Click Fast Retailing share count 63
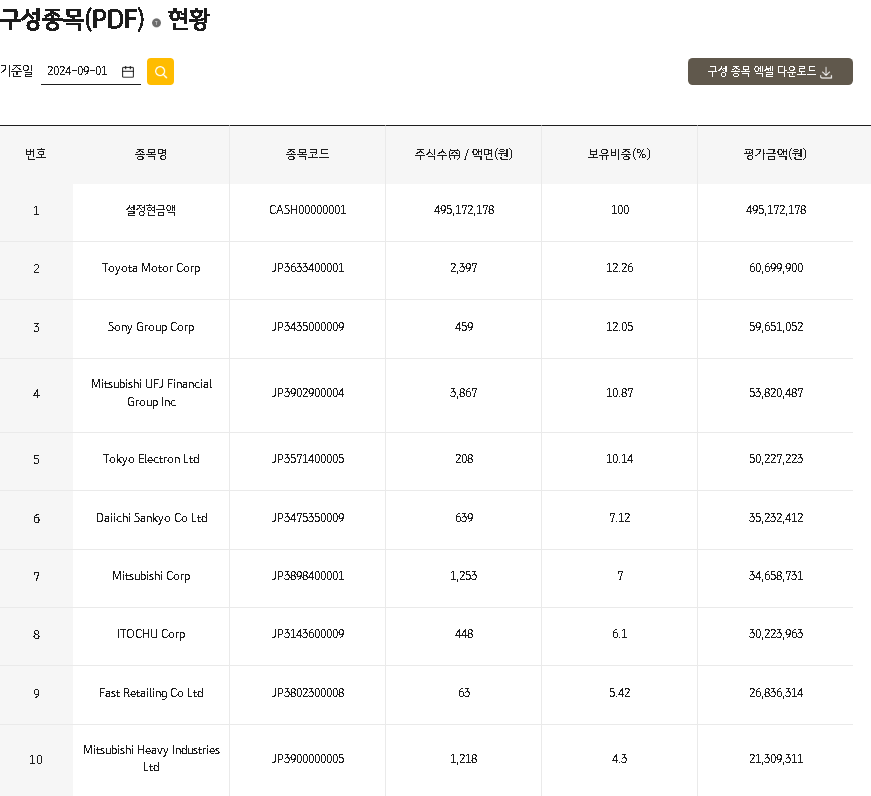The image size is (871, 796). pos(464,693)
